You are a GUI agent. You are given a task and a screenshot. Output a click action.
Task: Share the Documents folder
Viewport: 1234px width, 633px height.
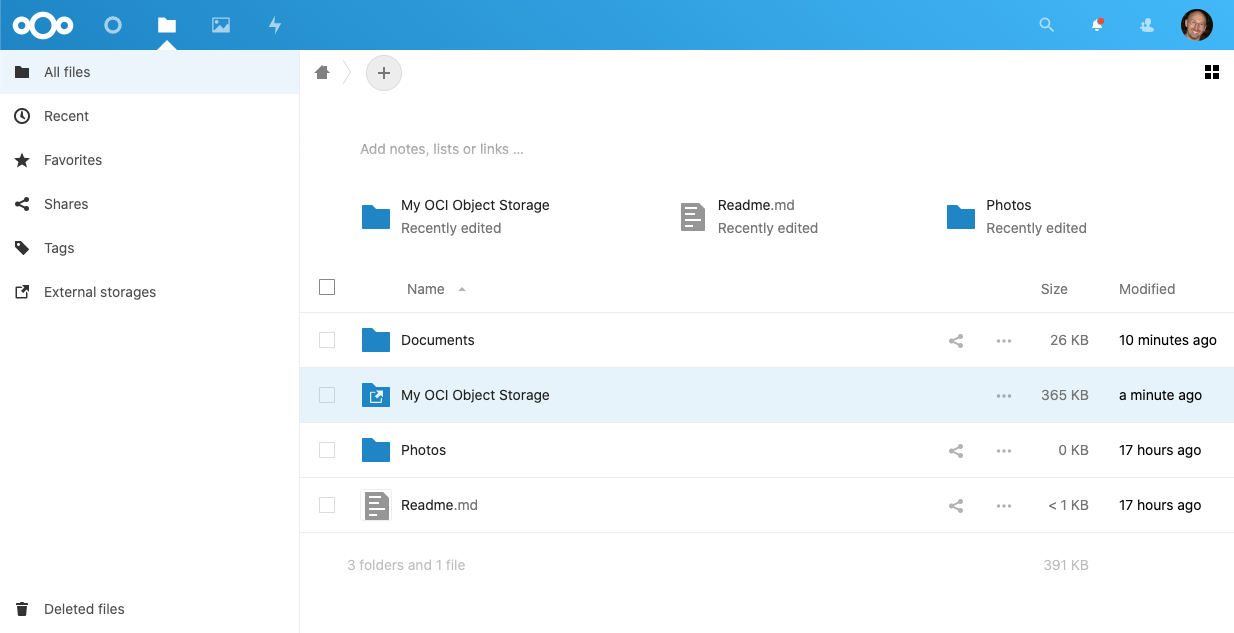955,340
